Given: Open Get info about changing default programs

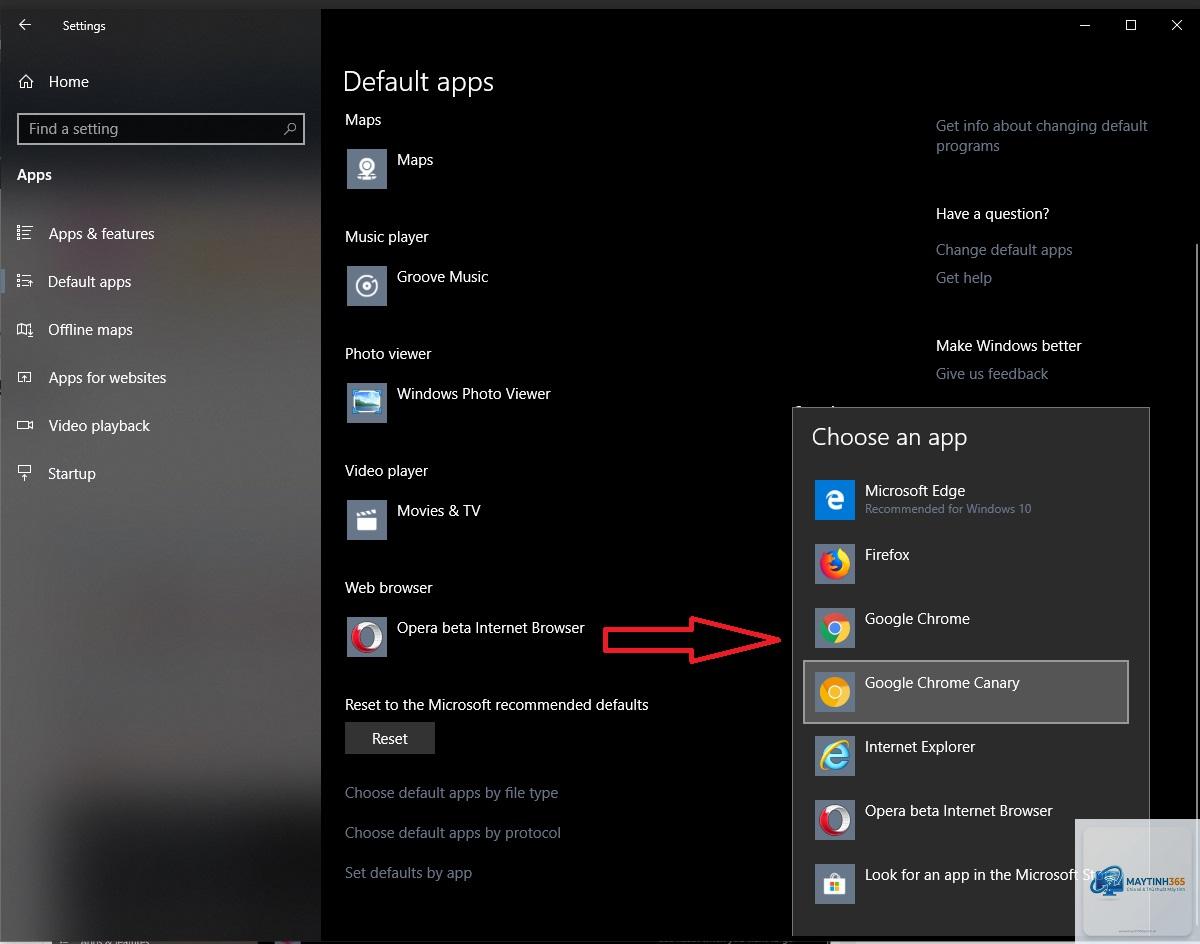Looking at the screenshot, I should 1041,135.
